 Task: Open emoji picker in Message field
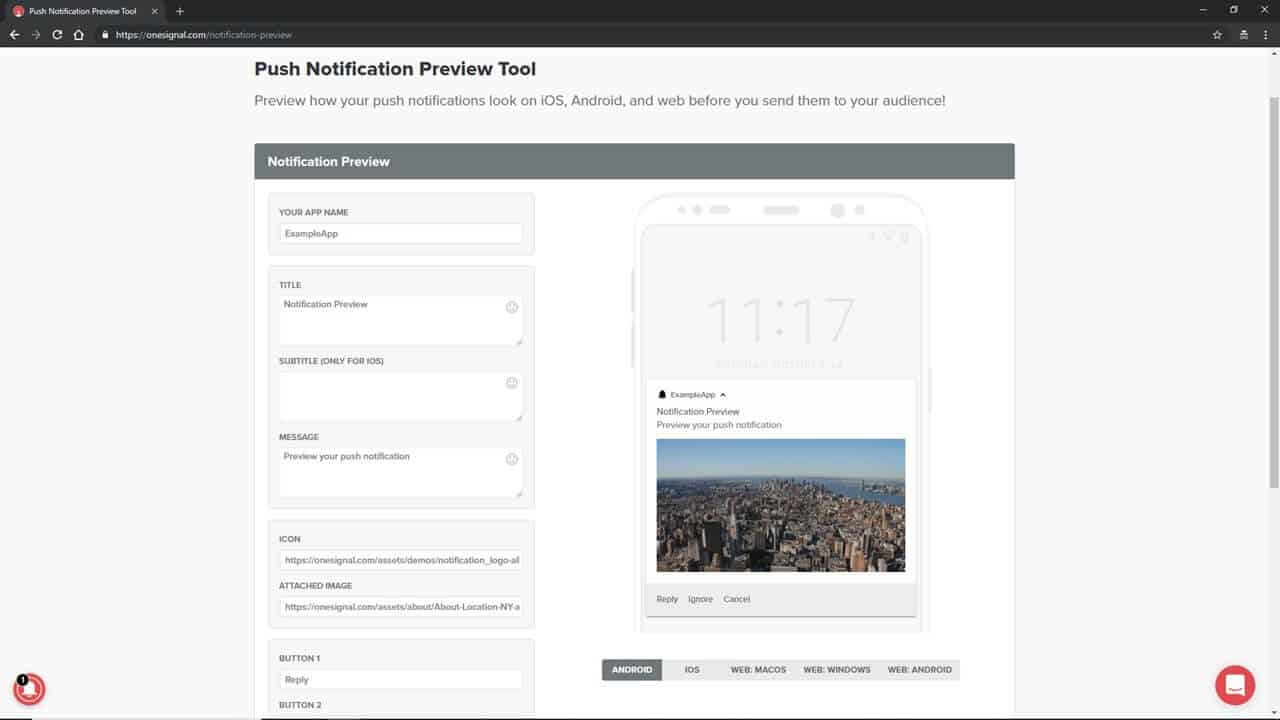tap(512, 459)
